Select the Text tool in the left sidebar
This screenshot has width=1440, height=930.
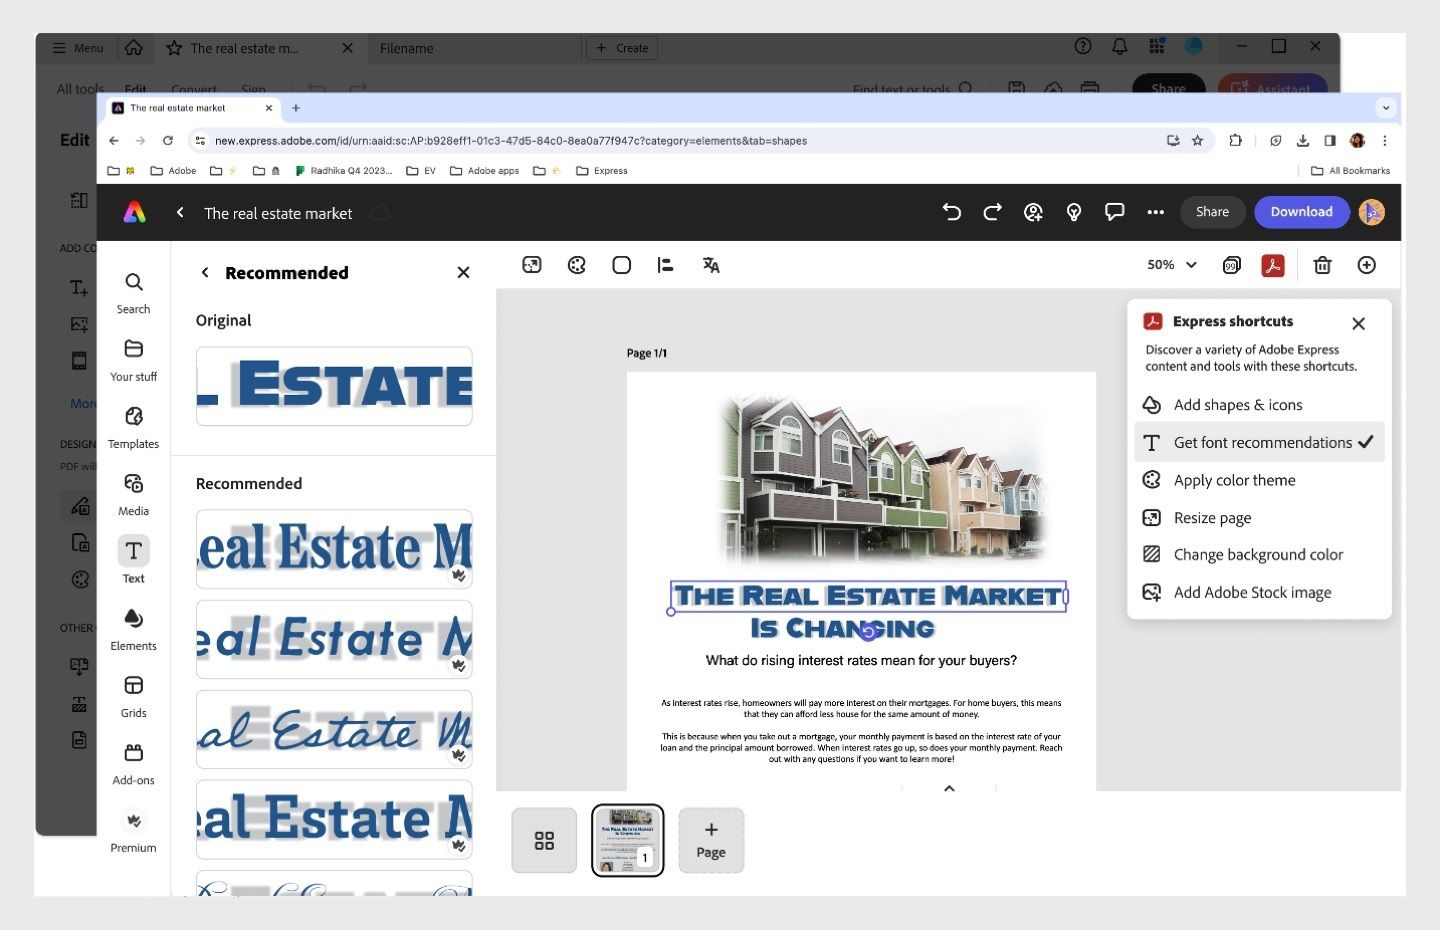click(x=133, y=558)
